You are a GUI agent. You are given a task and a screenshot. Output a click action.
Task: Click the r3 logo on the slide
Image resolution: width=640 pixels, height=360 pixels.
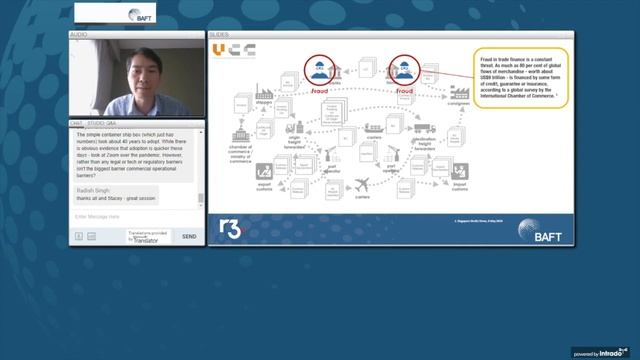tap(230, 229)
